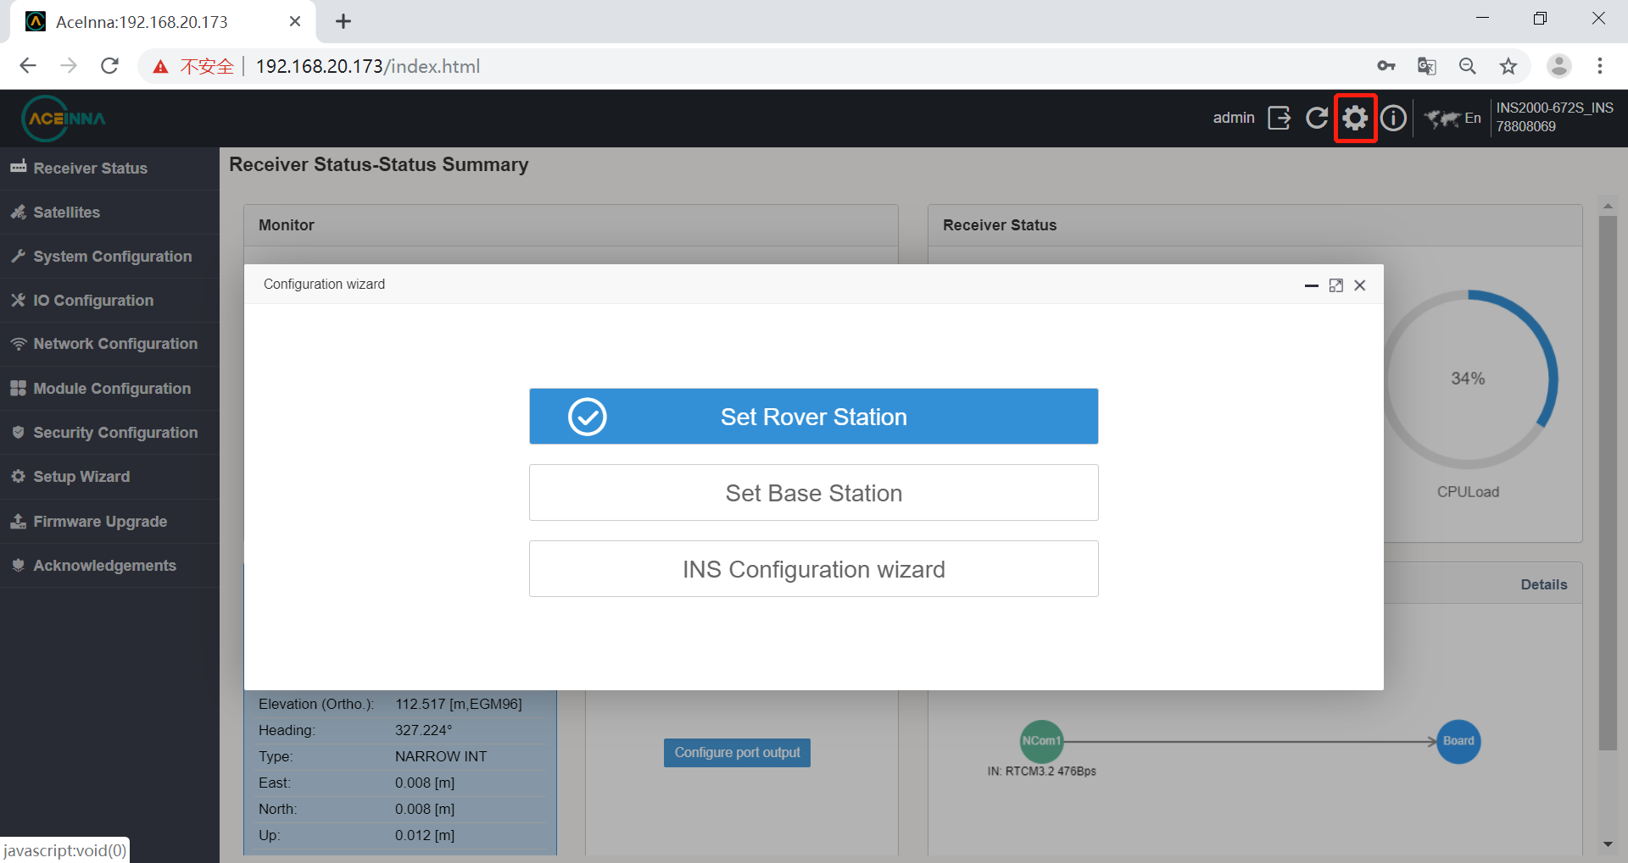Click the elevation value 112.517 [m,EGM96]
The width and height of the screenshot is (1628, 863).
click(458, 704)
